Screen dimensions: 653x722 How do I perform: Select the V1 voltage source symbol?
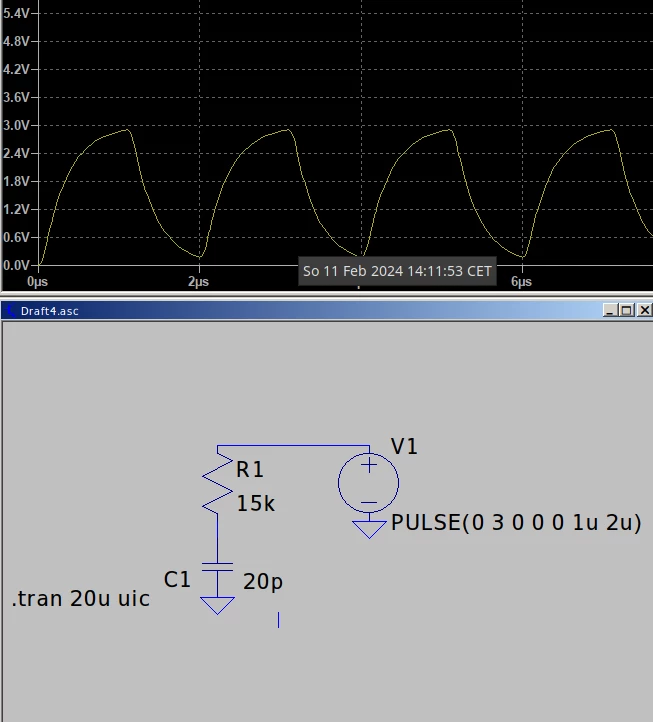(368, 483)
